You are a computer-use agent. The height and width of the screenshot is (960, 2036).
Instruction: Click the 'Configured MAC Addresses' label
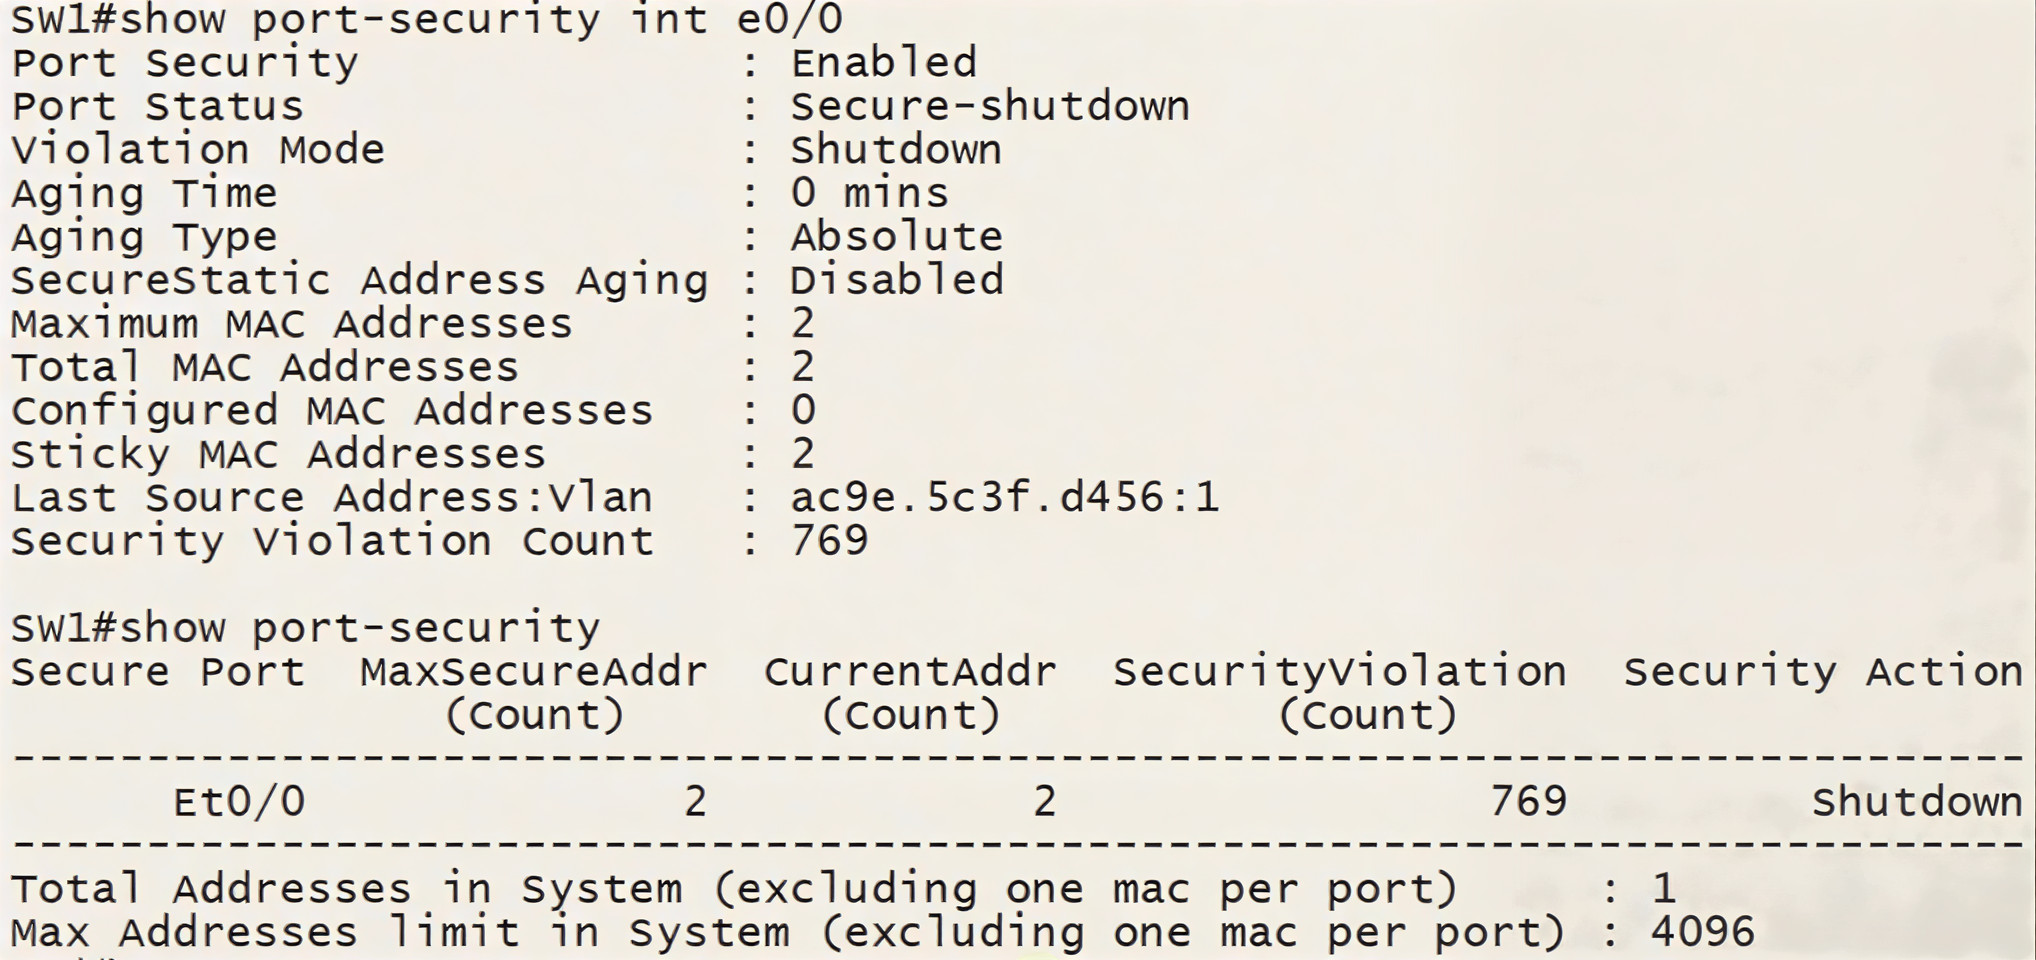point(331,411)
